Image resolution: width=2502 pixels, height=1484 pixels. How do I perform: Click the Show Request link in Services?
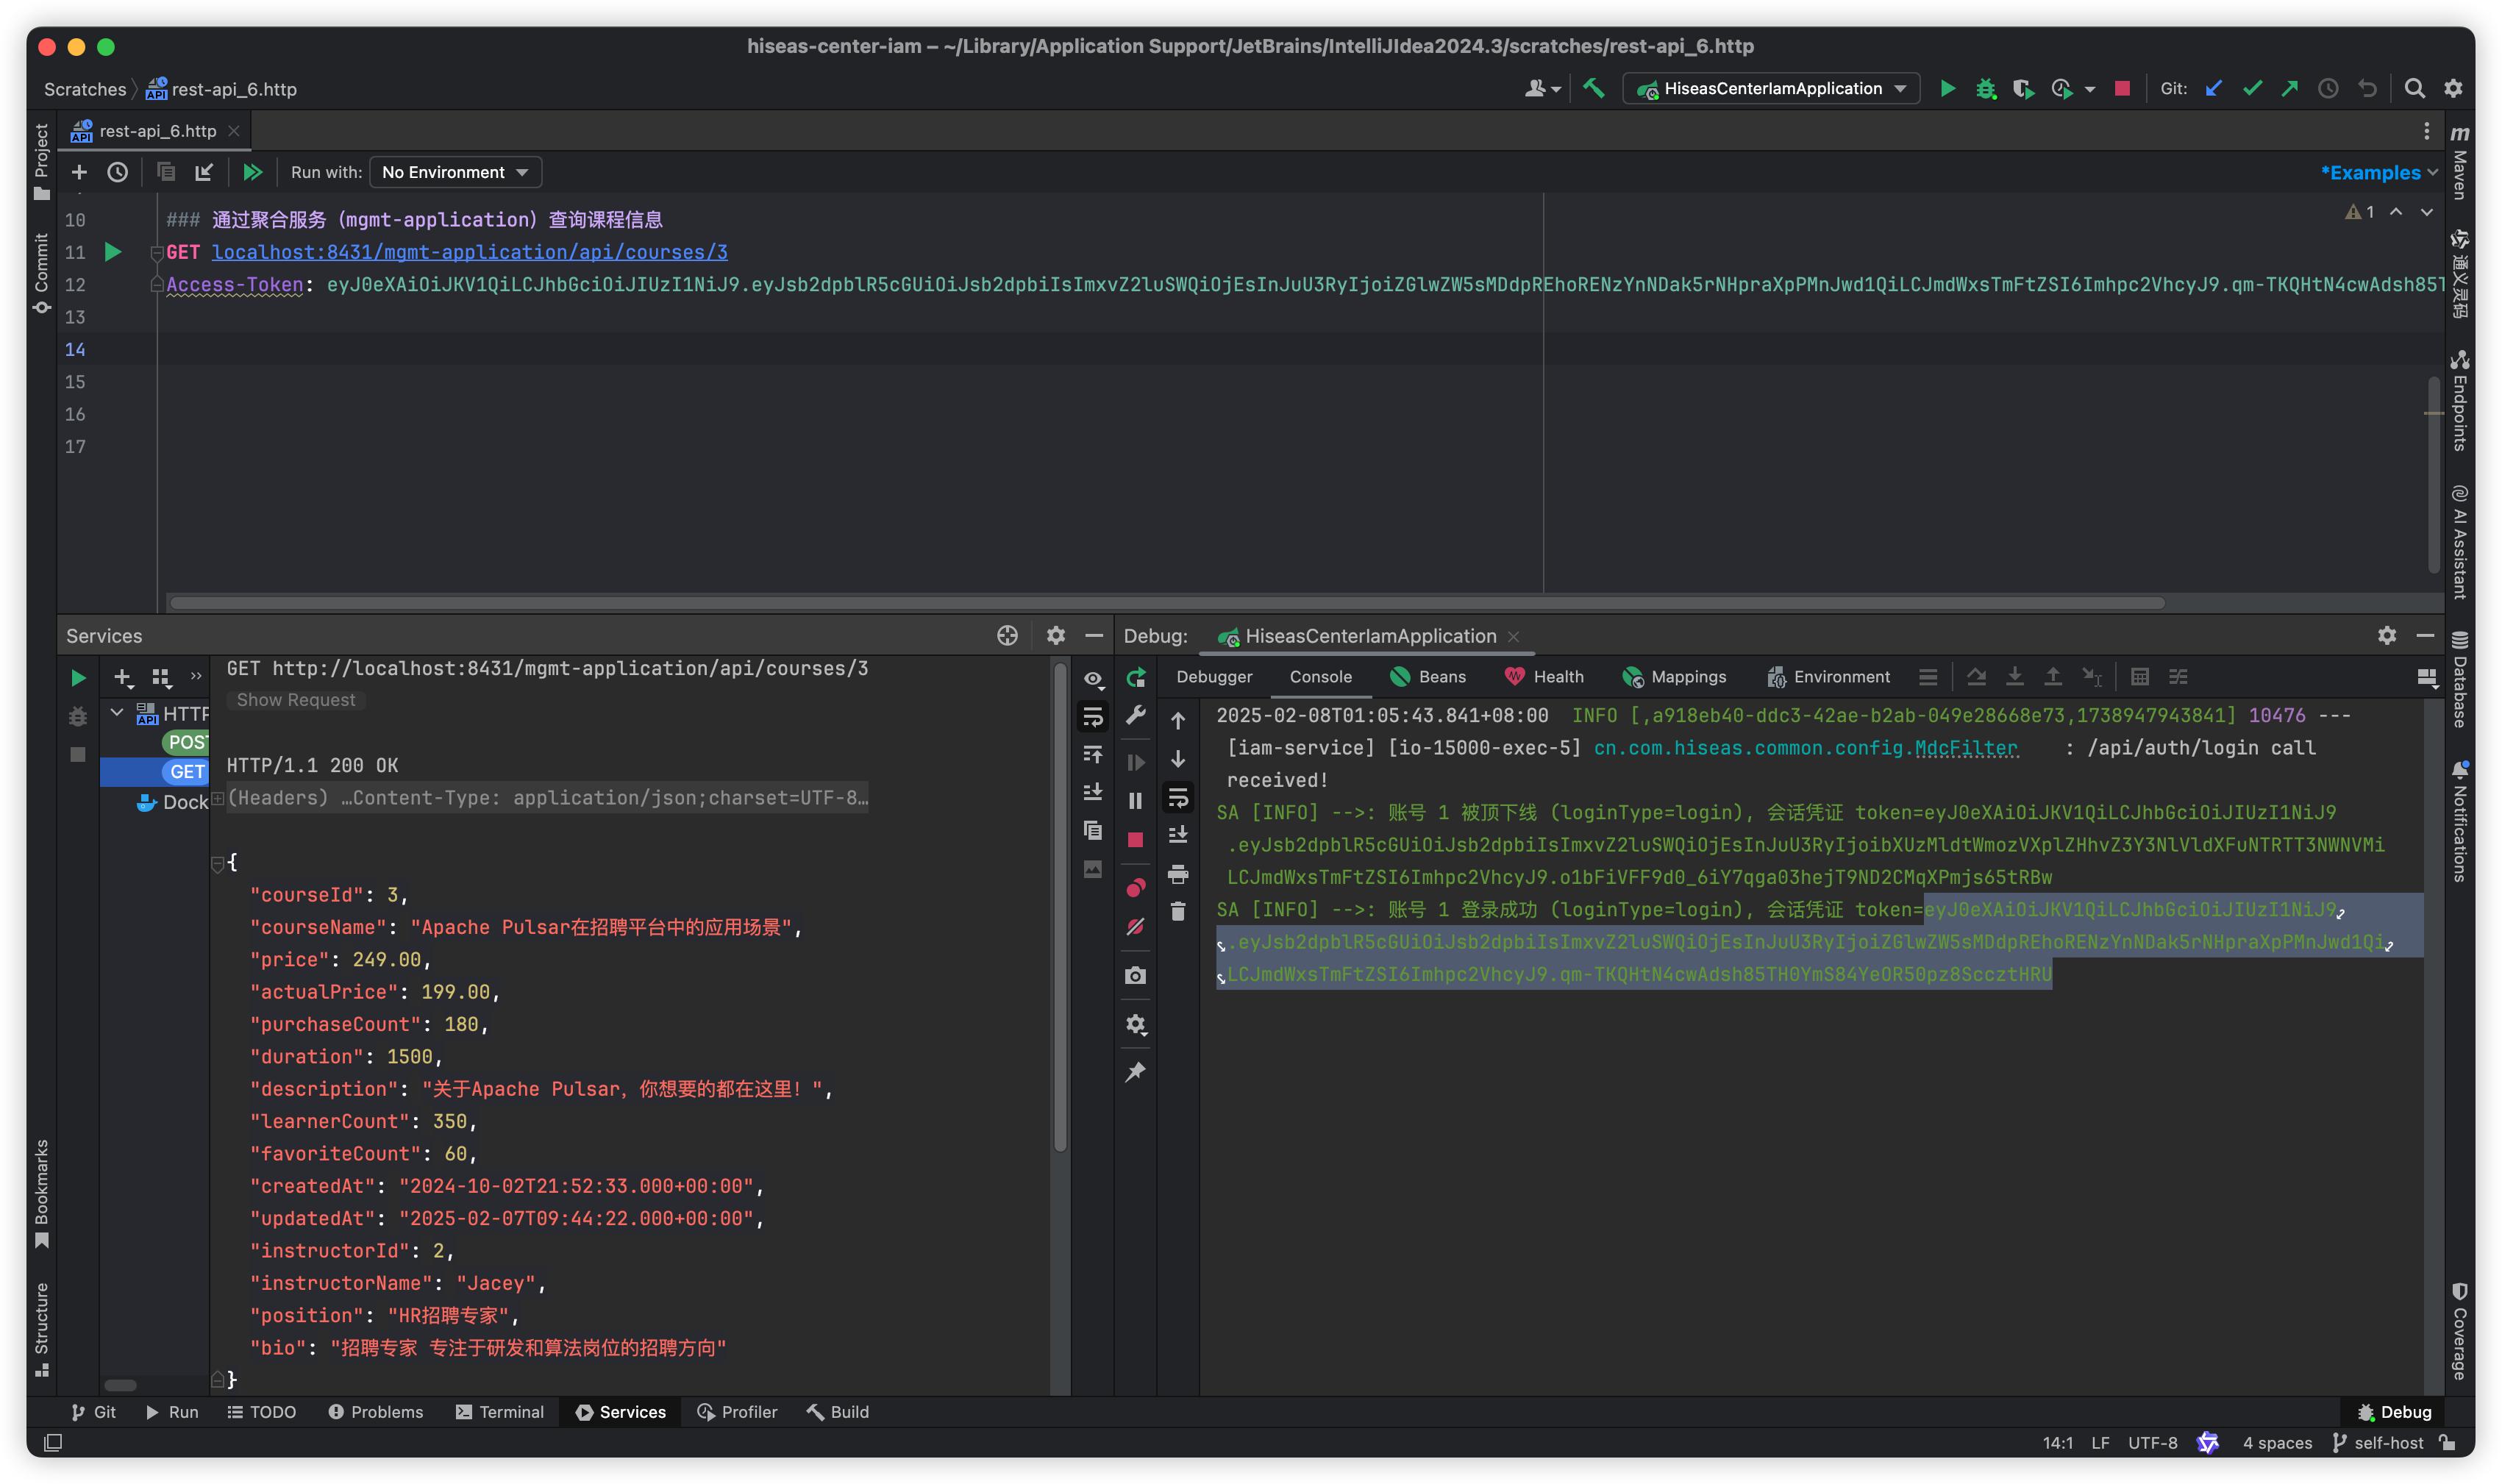[297, 699]
